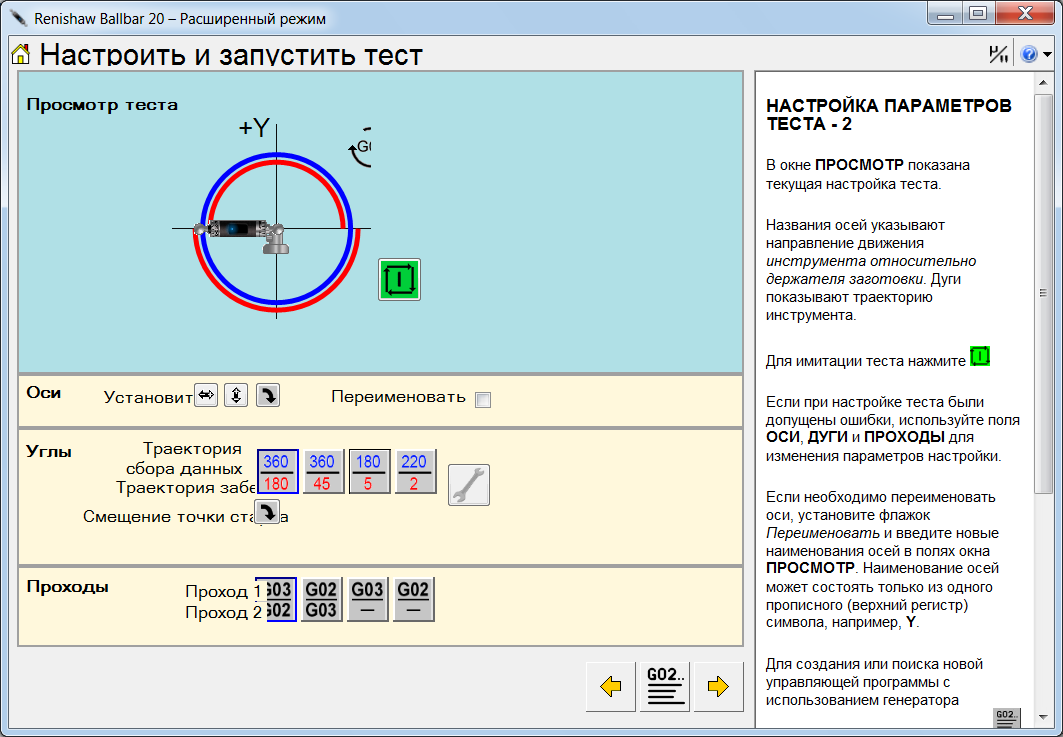Click the start point offset arrow icon
This screenshot has height=737, width=1063.
tap(268, 512)
